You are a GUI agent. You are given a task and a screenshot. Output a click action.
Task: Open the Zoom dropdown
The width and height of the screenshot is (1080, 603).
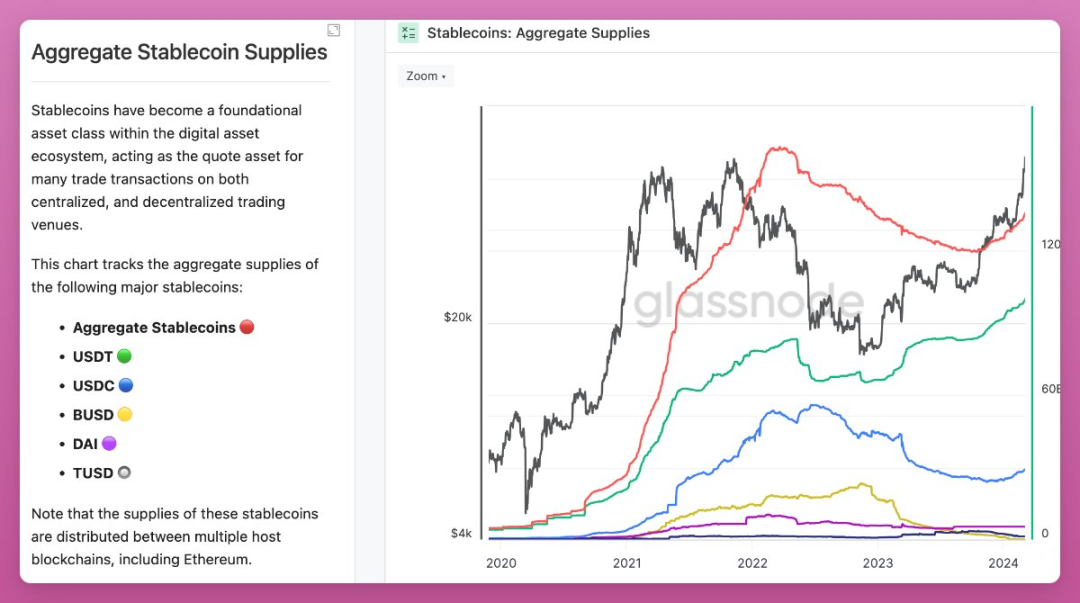[426, 76]
